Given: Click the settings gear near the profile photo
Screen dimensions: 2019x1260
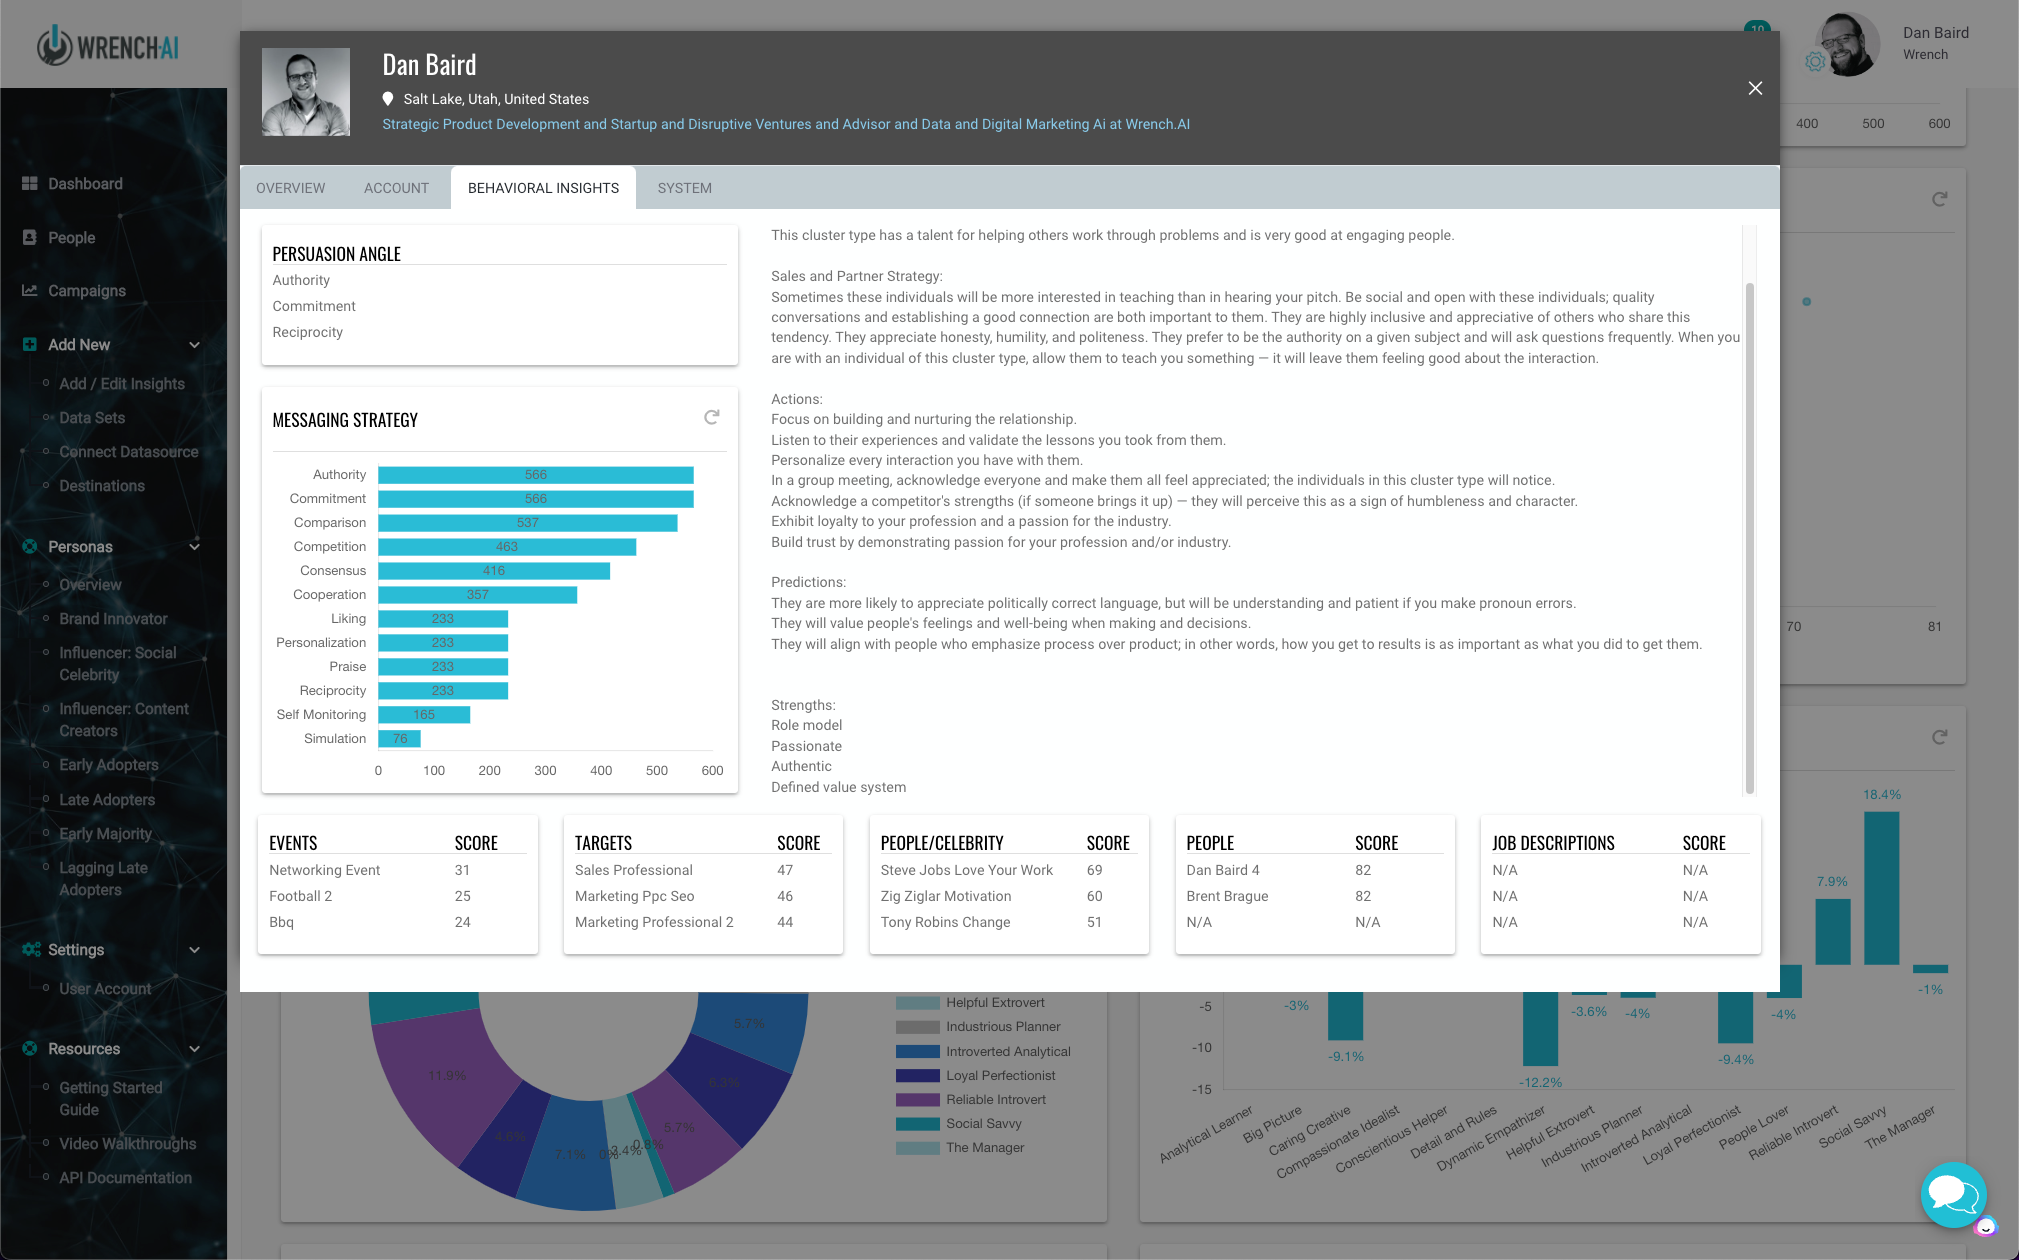Looking at the screenshot, I should tap(1815, 62).
